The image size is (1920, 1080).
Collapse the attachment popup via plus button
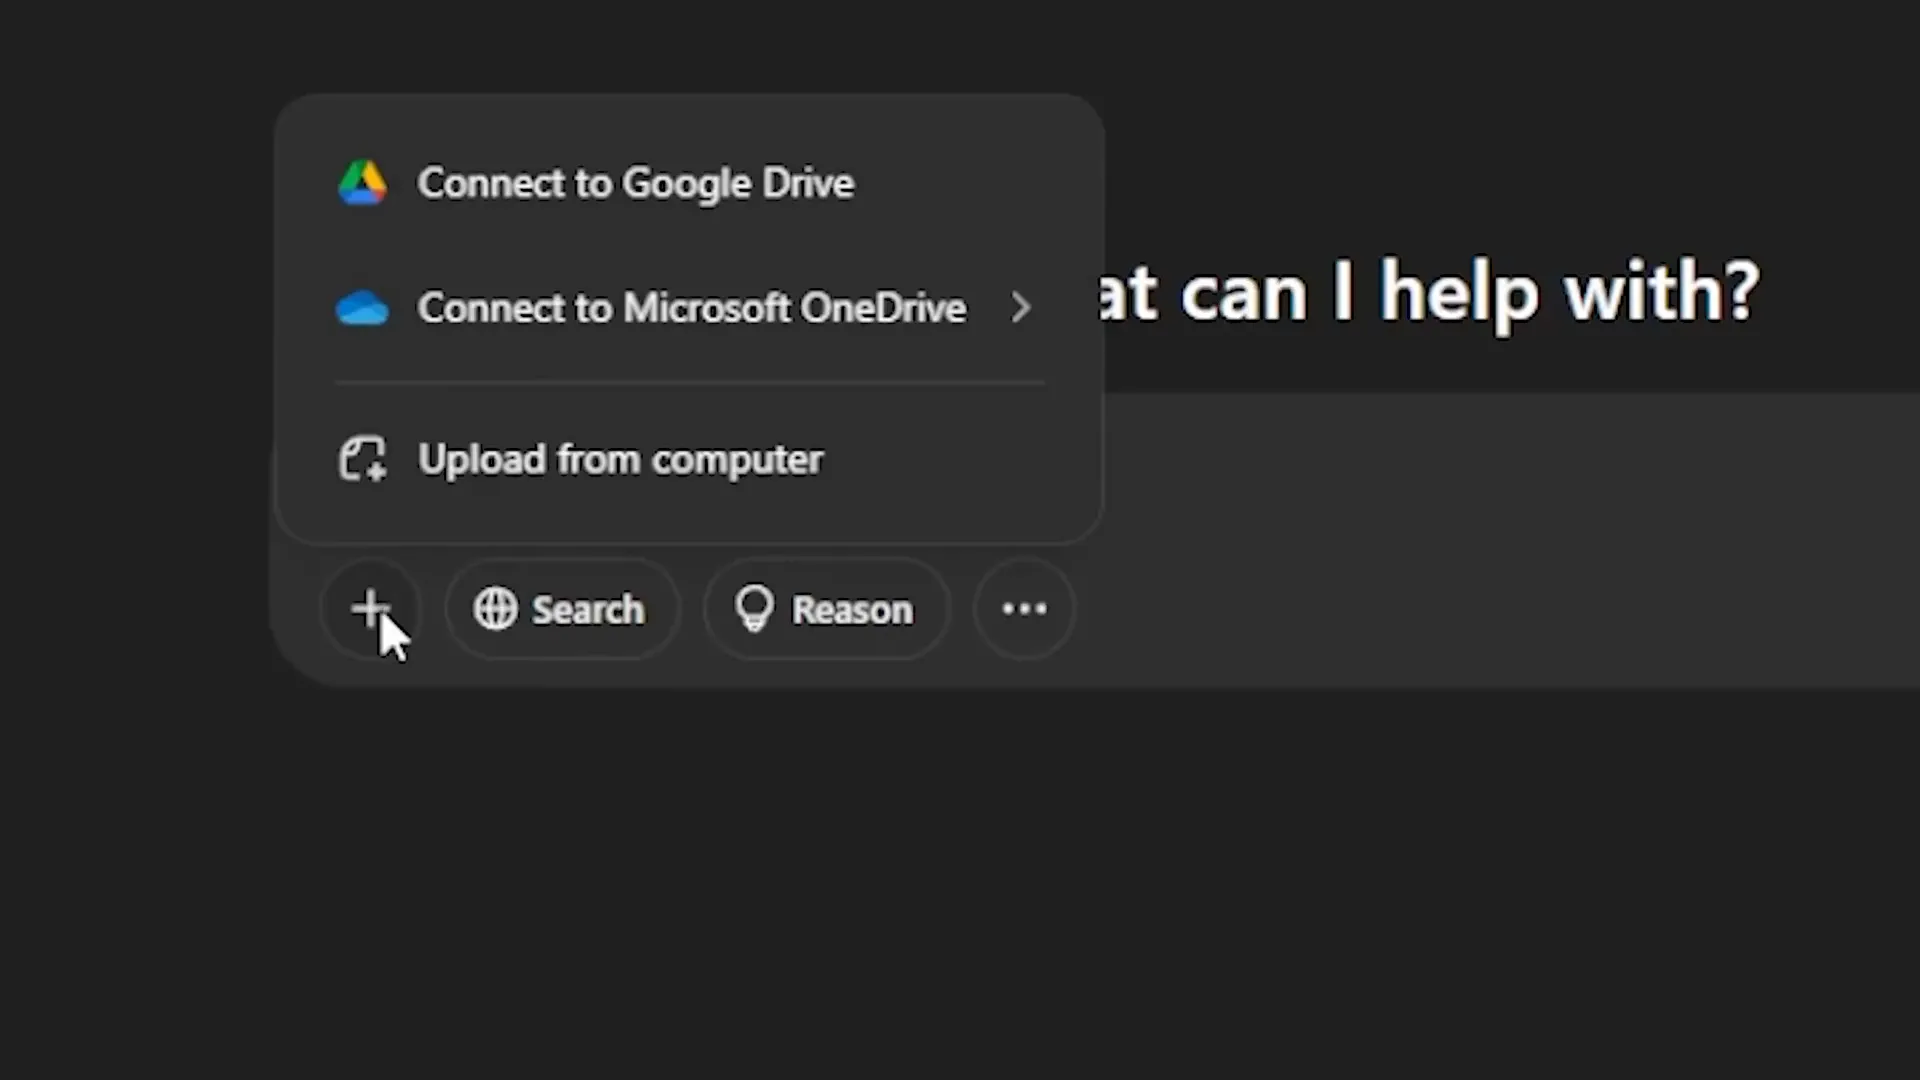371,609
